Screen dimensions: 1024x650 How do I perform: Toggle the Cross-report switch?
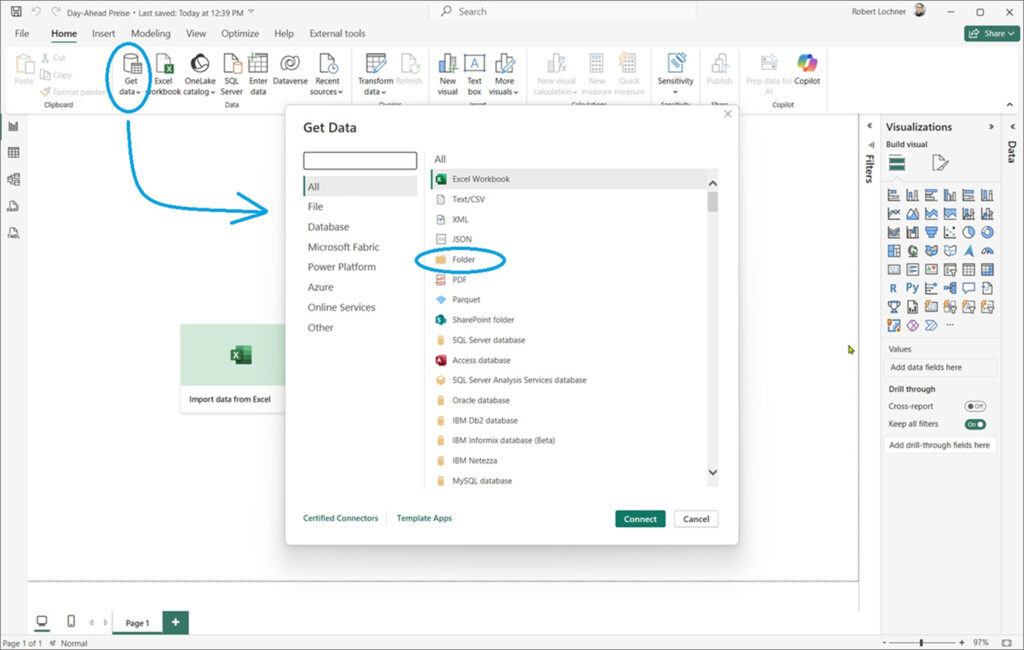coord(975,406)
